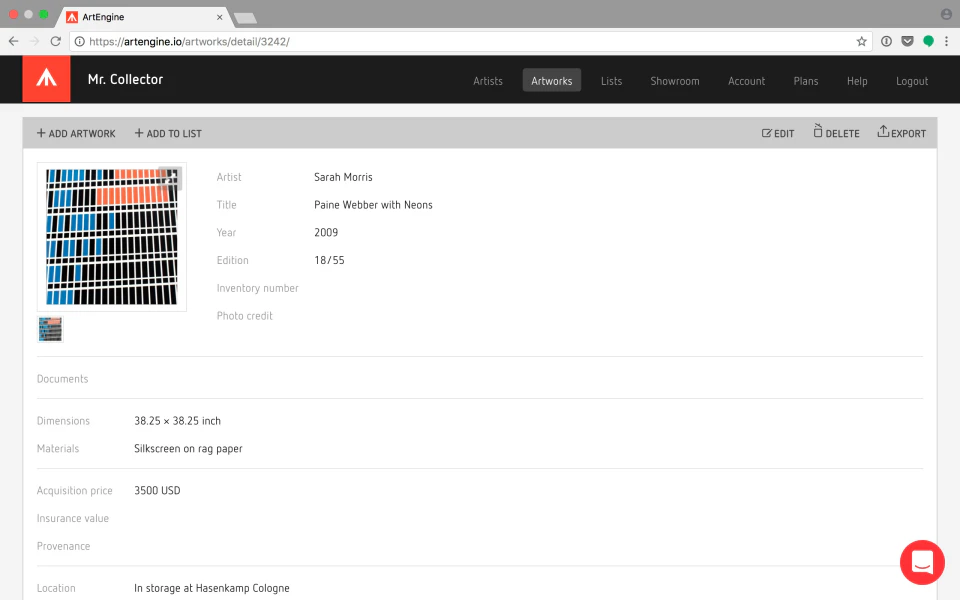
Task: Click the ArtEngine logo icon
Action: [46, 77]
